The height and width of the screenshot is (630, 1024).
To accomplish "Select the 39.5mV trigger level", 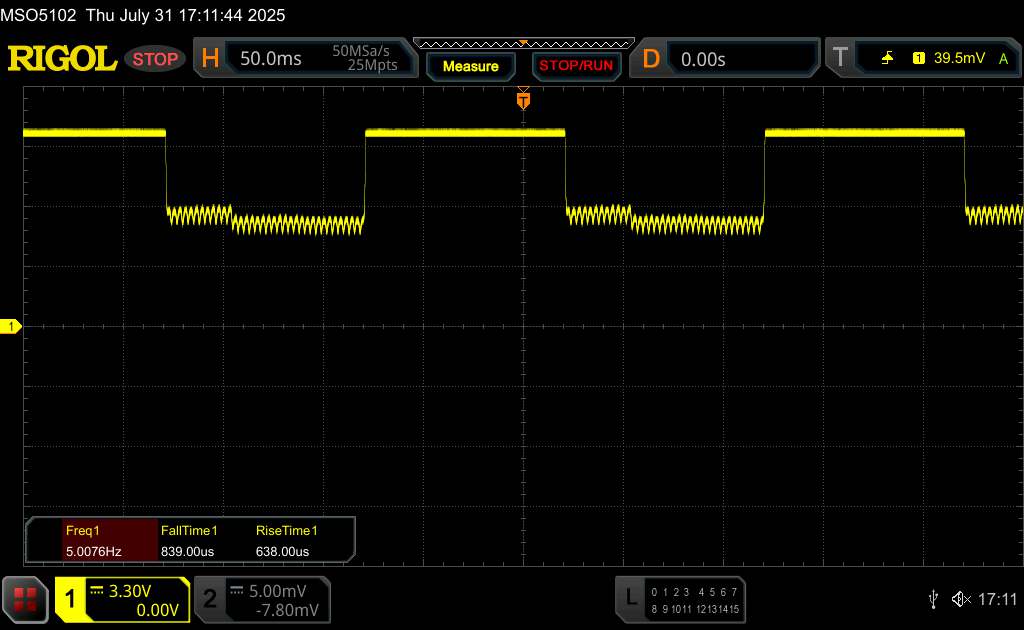I will (x=959, y=58).
